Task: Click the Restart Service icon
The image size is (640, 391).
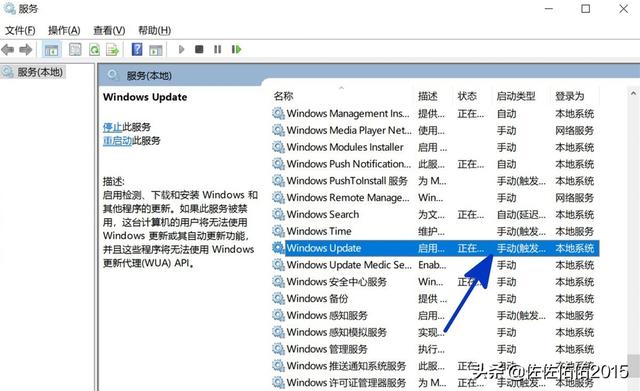Action: pyautogui.click(x=236, y=49)
